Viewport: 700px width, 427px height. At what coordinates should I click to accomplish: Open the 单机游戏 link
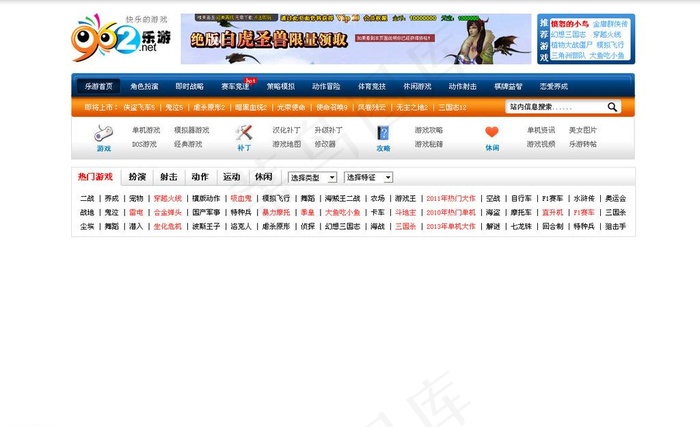(146, 130)
